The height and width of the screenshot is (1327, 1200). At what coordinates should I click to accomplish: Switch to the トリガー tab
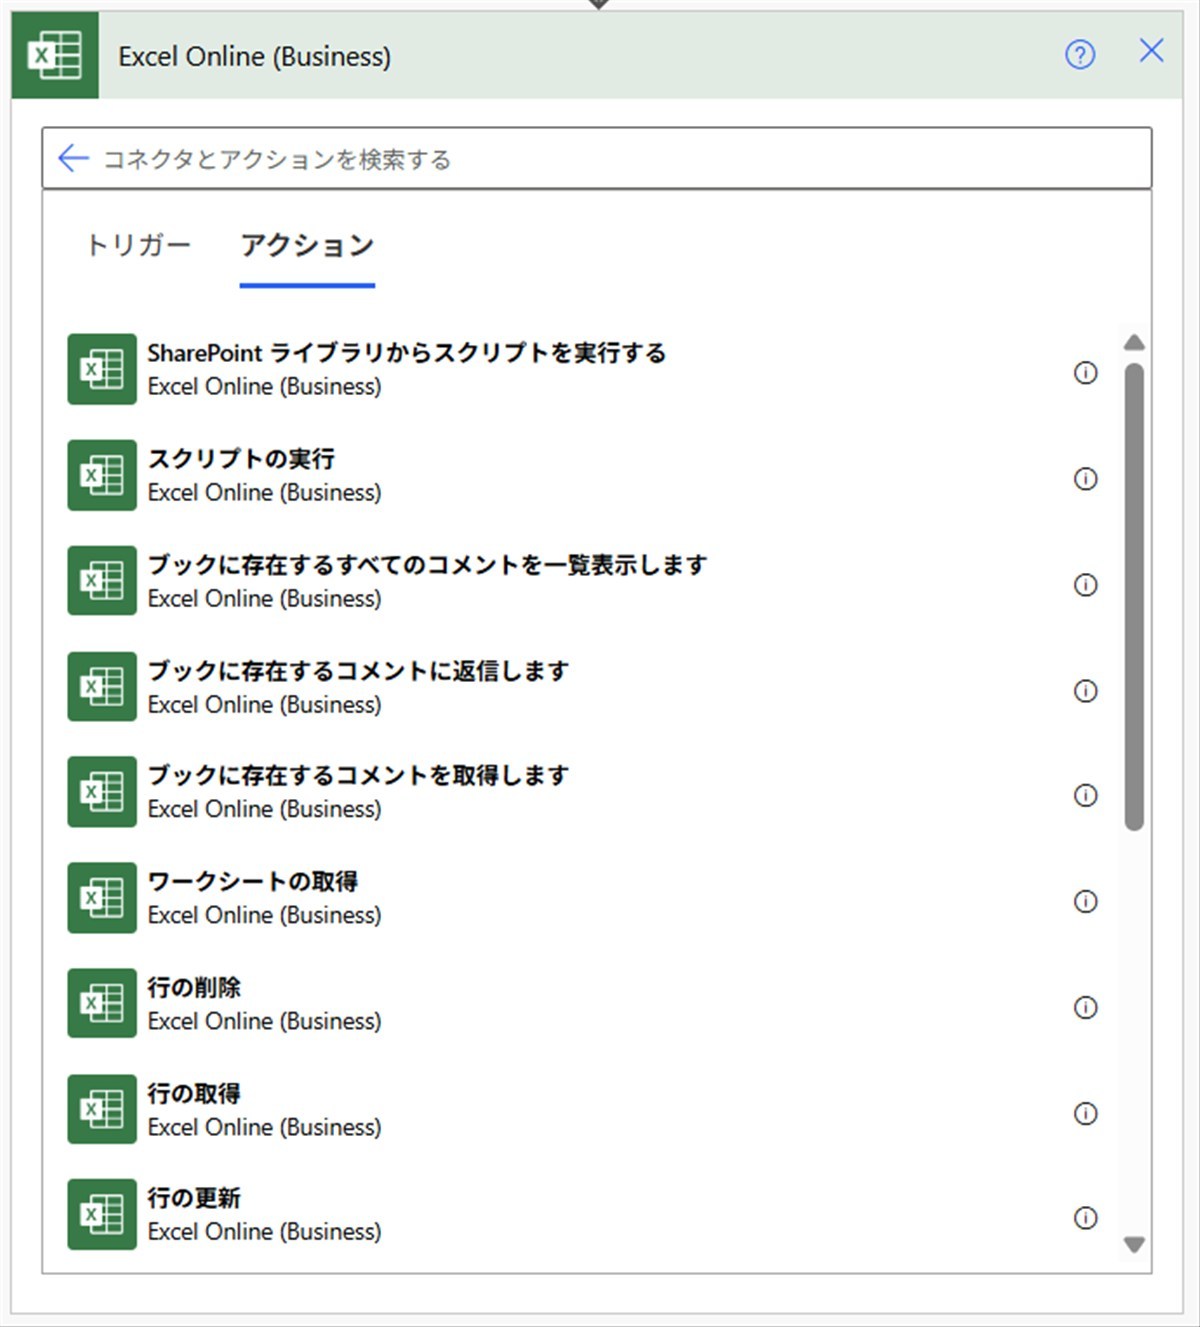coord(138,245)
